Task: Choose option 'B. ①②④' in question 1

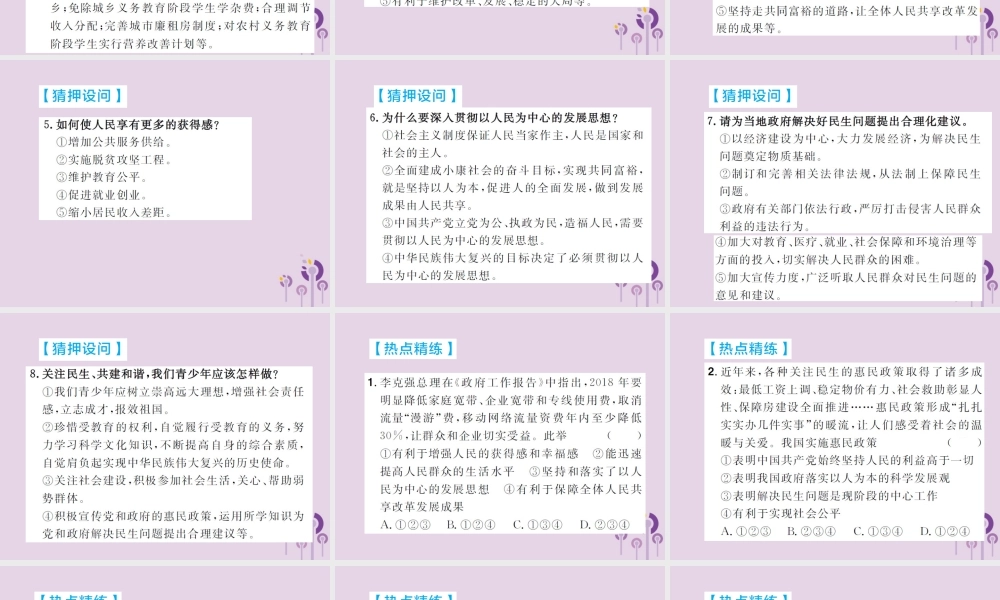Action: (x=471, y=525)
